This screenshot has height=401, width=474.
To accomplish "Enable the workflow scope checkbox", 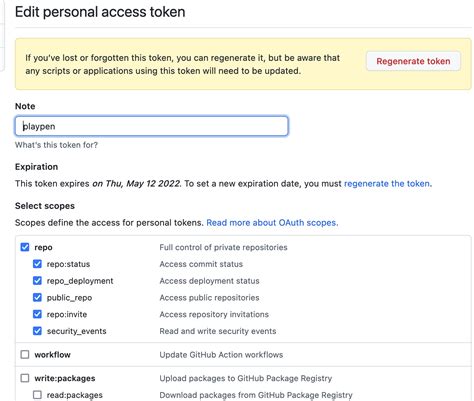I will tap(25, 354).
